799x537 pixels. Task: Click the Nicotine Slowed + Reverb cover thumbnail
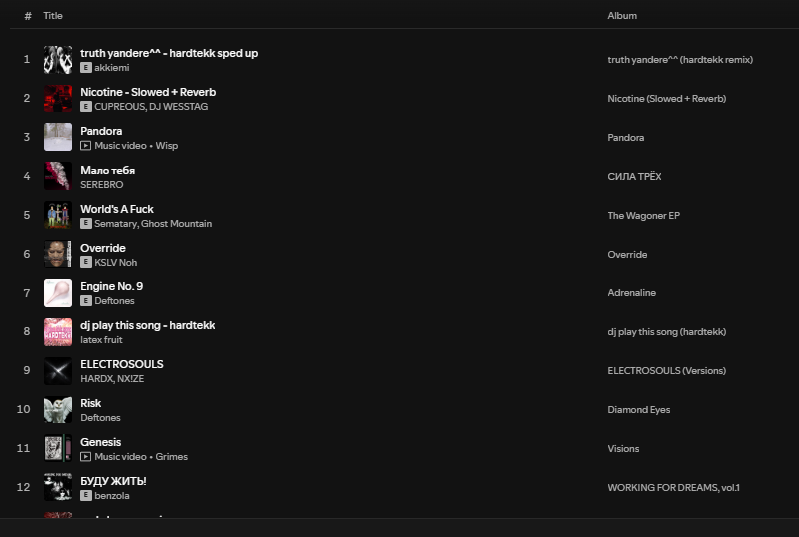coord(58,98)
